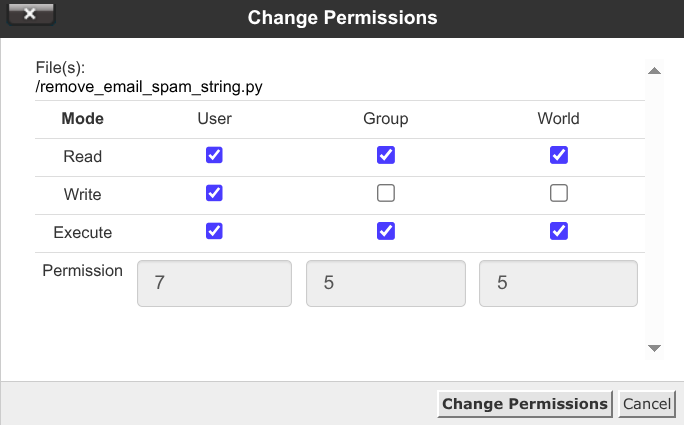Click the World column header

point(558,119)
